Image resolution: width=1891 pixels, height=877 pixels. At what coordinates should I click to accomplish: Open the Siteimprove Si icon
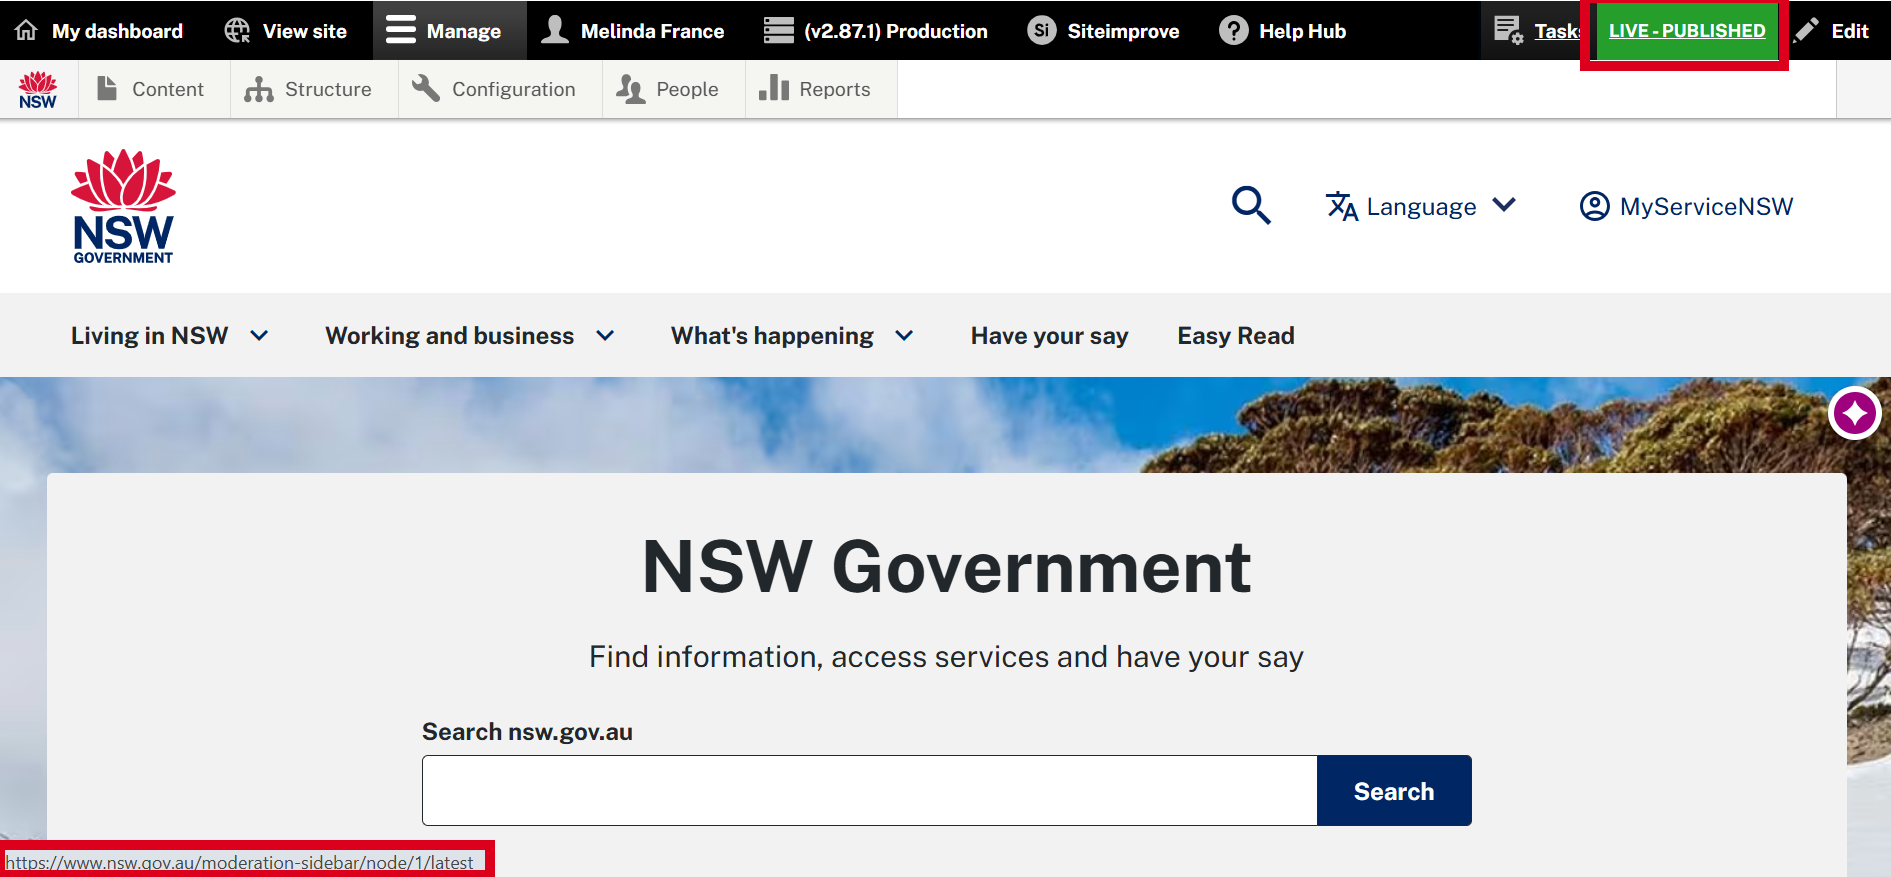[1042, 31]
